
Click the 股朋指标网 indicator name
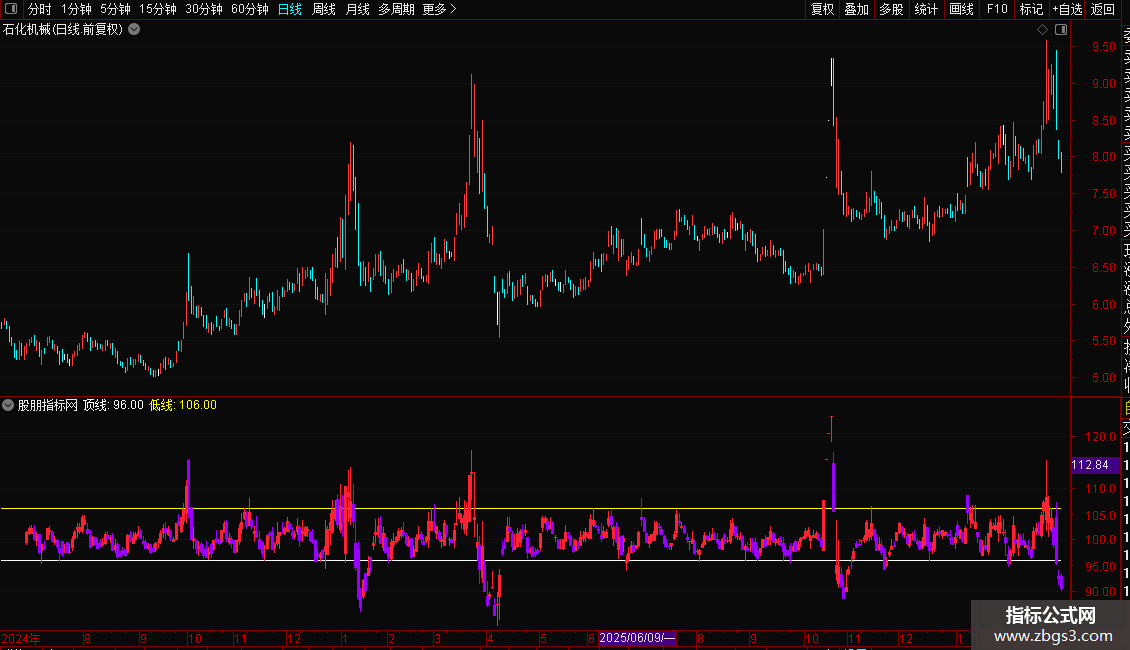click(48, 405)
